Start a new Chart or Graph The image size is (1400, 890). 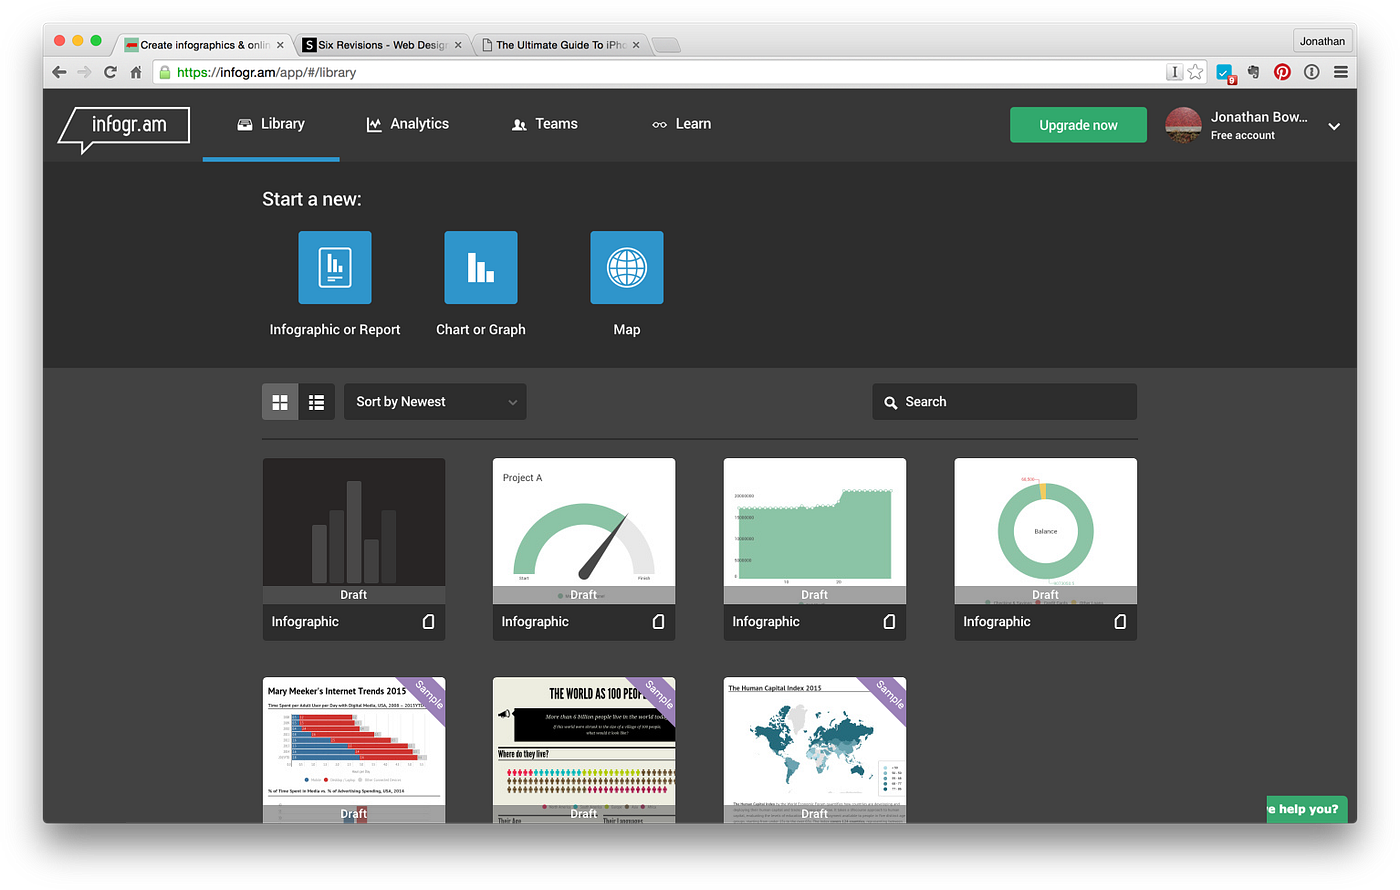[x=481, y=268]
